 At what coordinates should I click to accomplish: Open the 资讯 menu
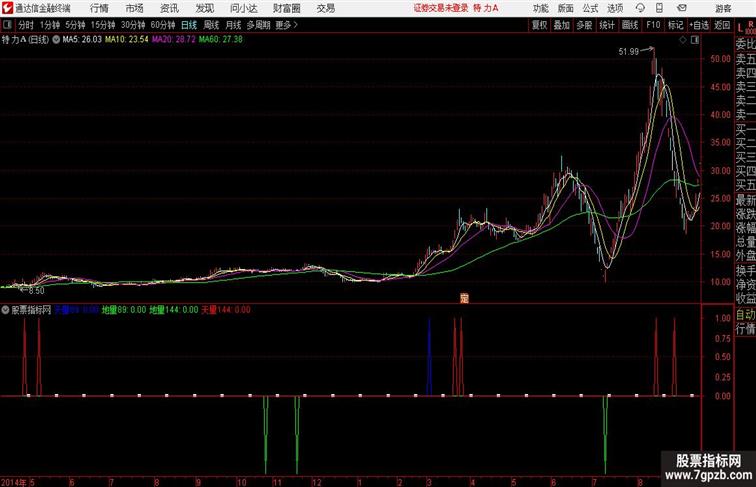pos(169,8)
